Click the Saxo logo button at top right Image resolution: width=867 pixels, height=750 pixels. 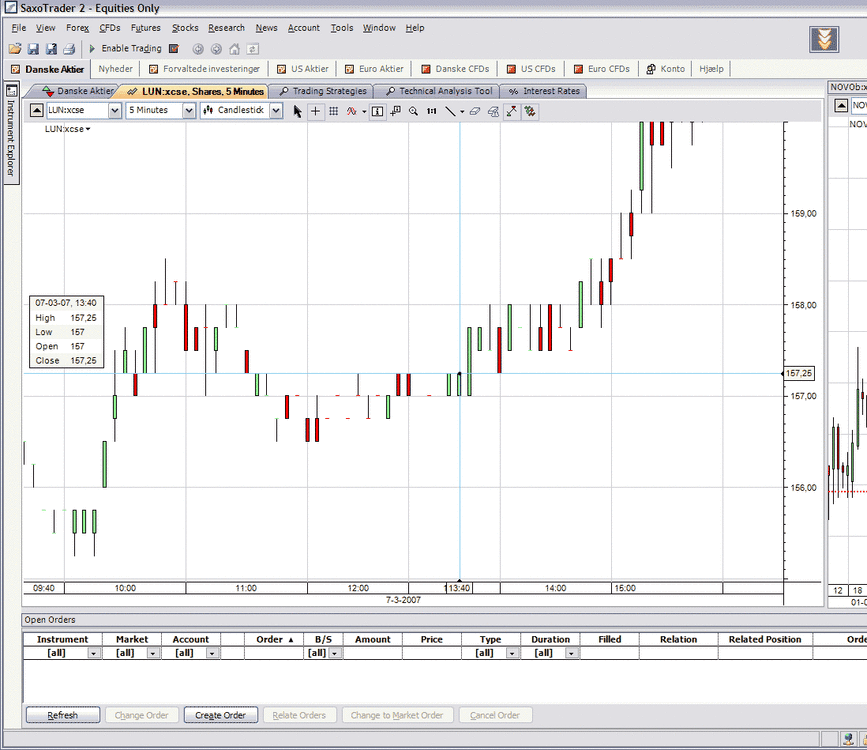pos(824,39)
